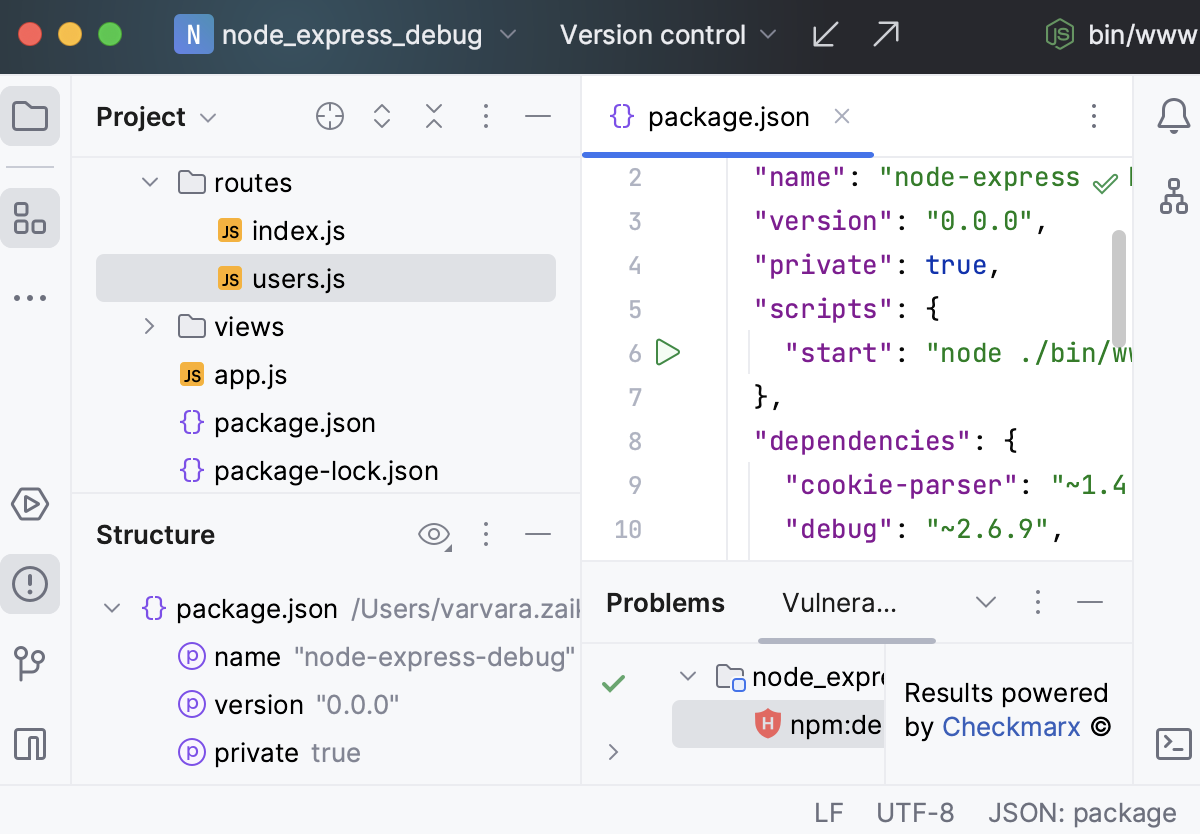Switch to the Vulnerable dependencies tab

click(x=839, y=603)
